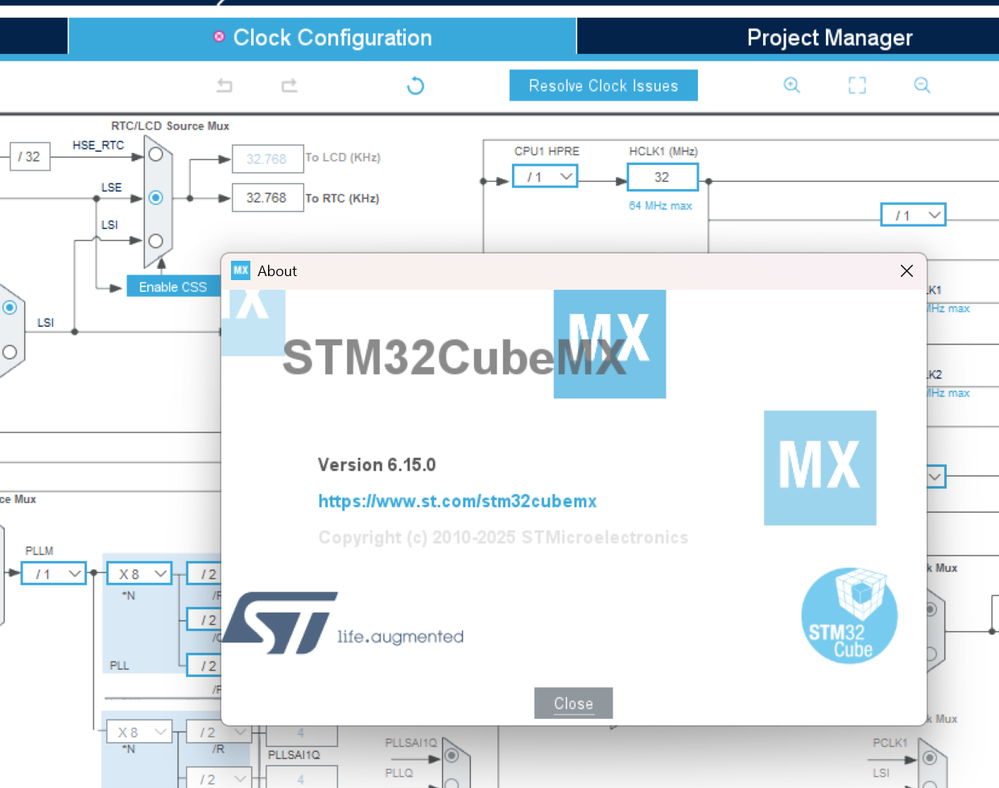
Task: Click Resolve Clock Issues button
Action: (x=603, y=85)
